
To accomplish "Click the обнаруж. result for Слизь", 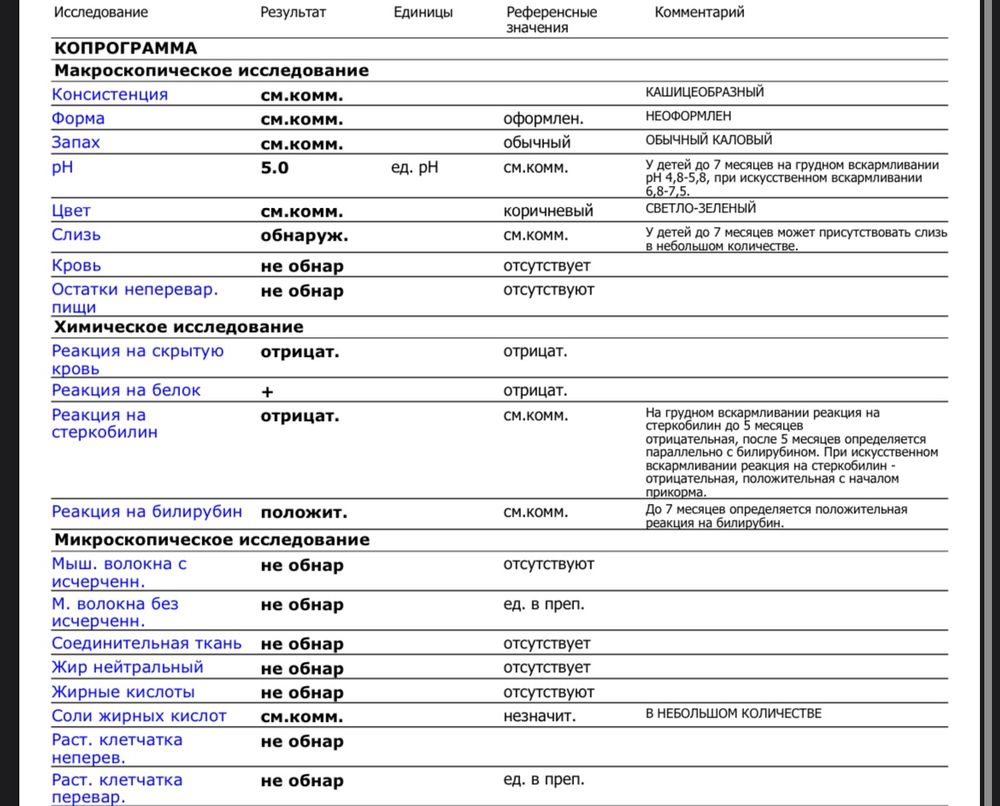I will tap(304, 236).
